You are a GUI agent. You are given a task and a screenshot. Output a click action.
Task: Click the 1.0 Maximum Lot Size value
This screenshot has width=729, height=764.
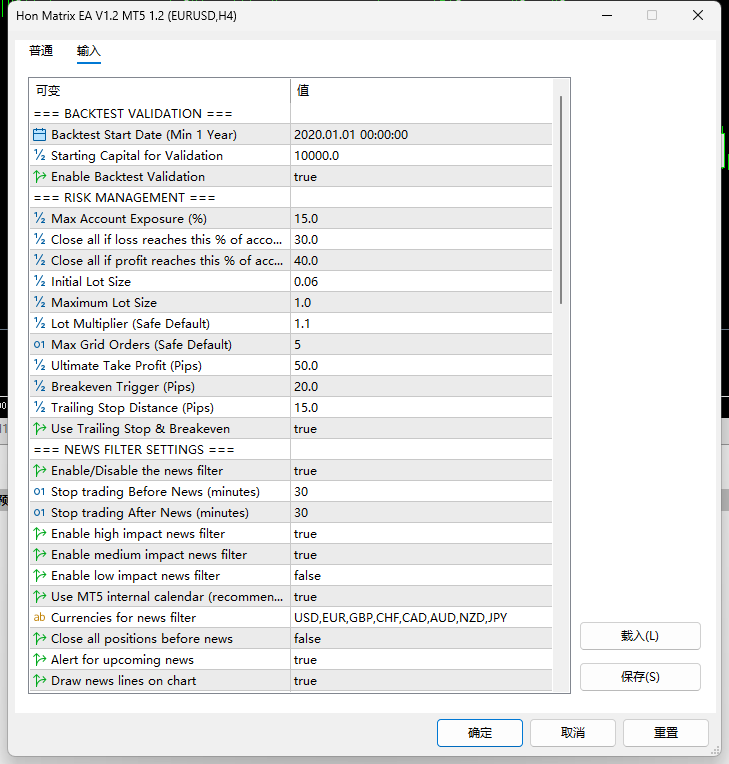(x=303, y=302)
